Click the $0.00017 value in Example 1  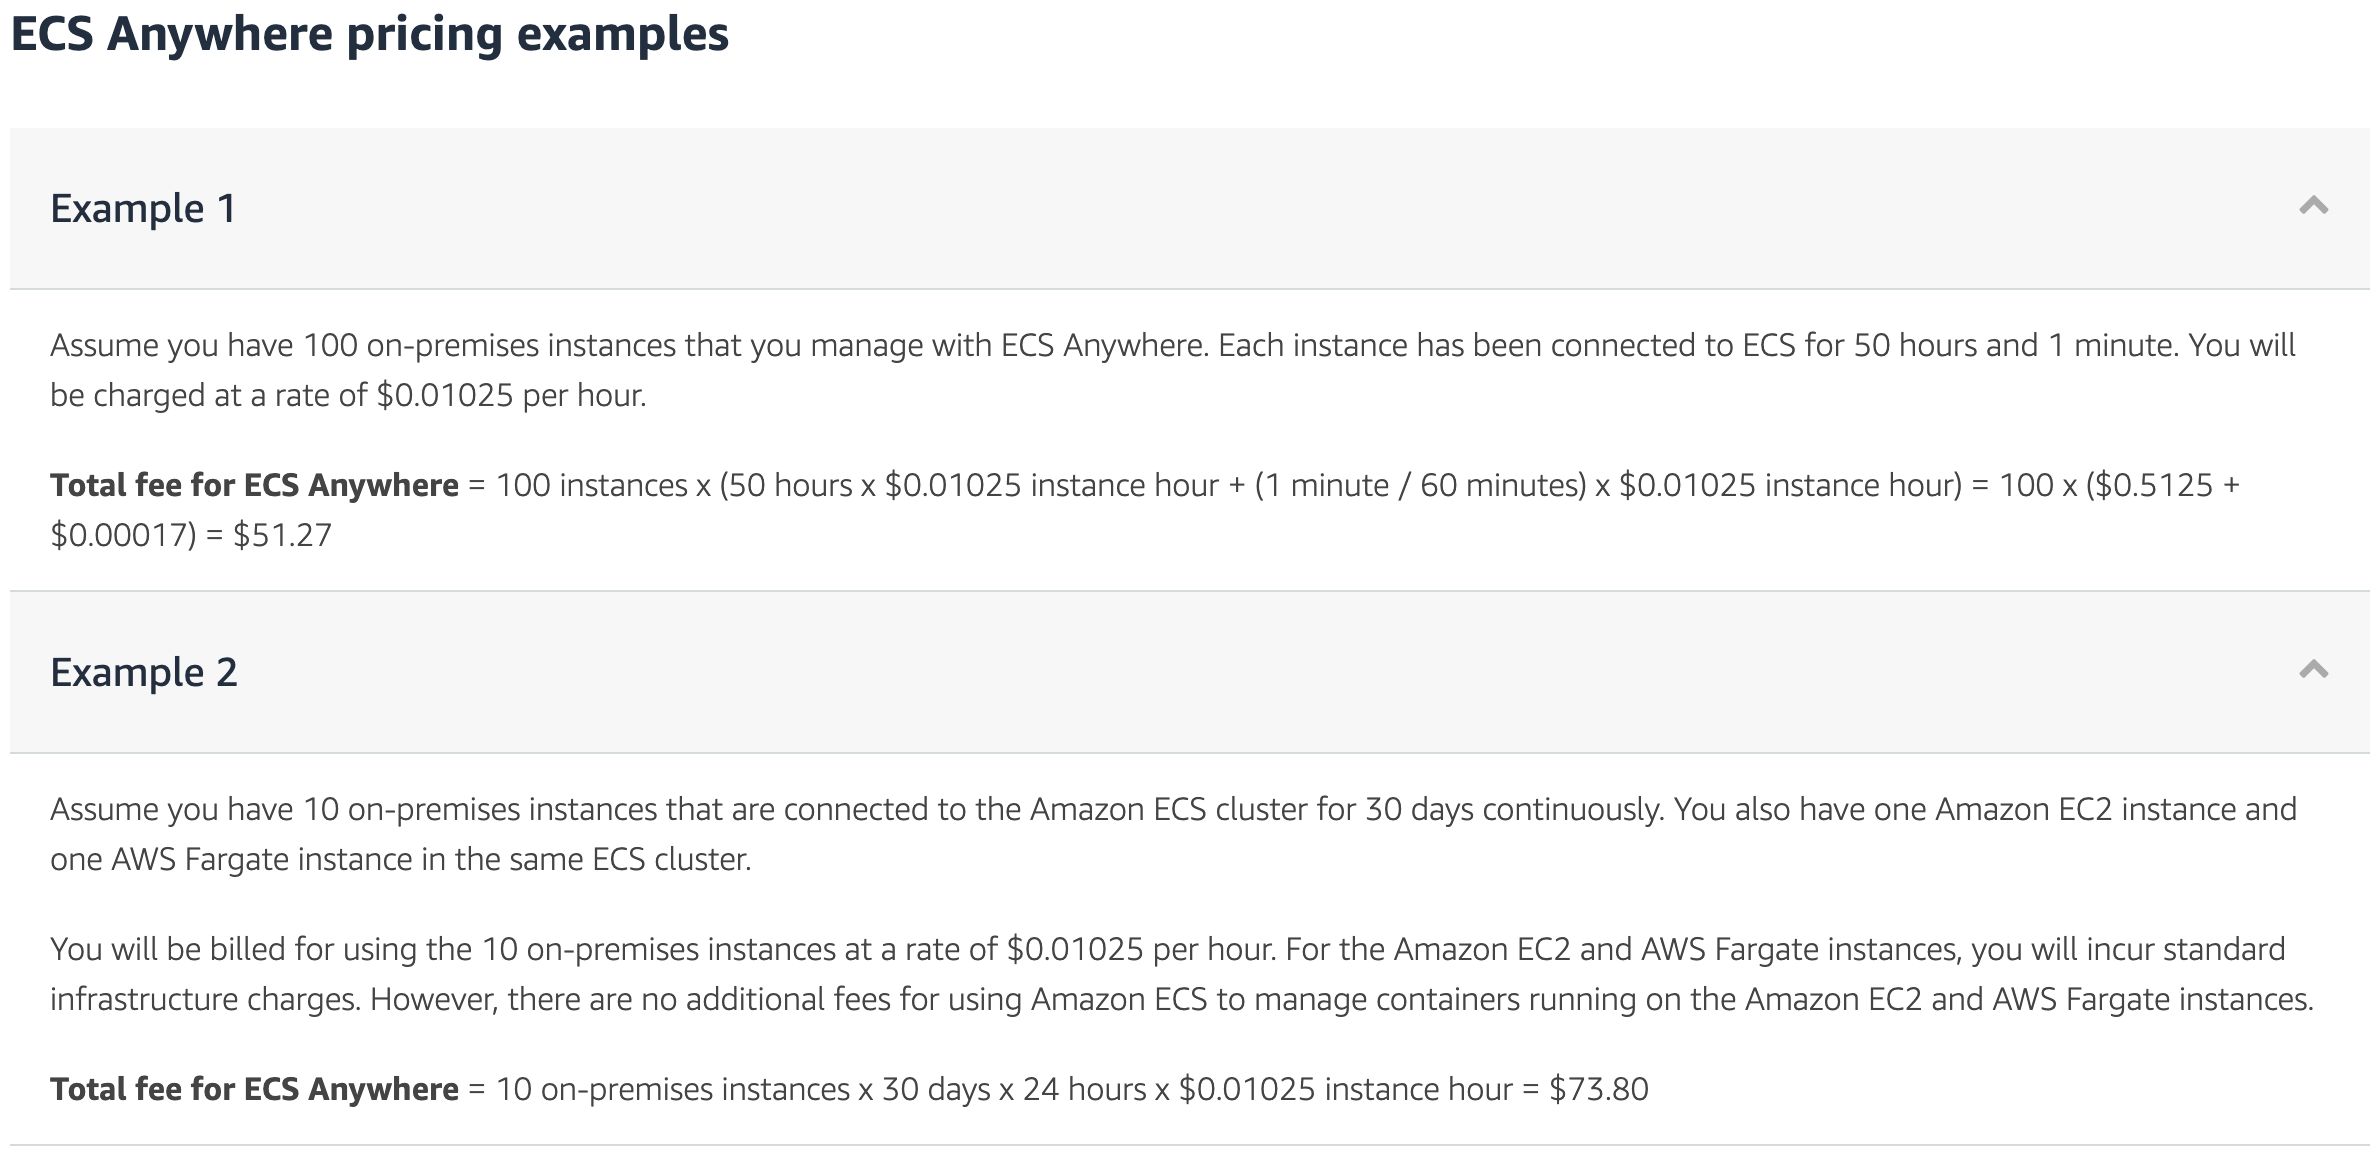pyautogui.click(x=122, y=535)
